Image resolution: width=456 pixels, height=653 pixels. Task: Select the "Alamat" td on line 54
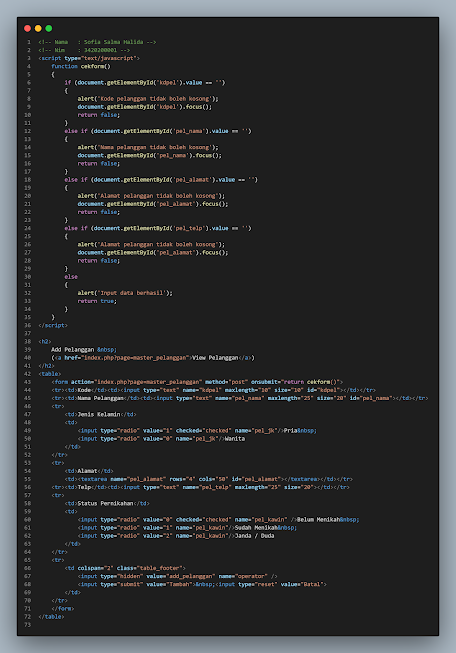pyautogui.click(x=89, y=471)
